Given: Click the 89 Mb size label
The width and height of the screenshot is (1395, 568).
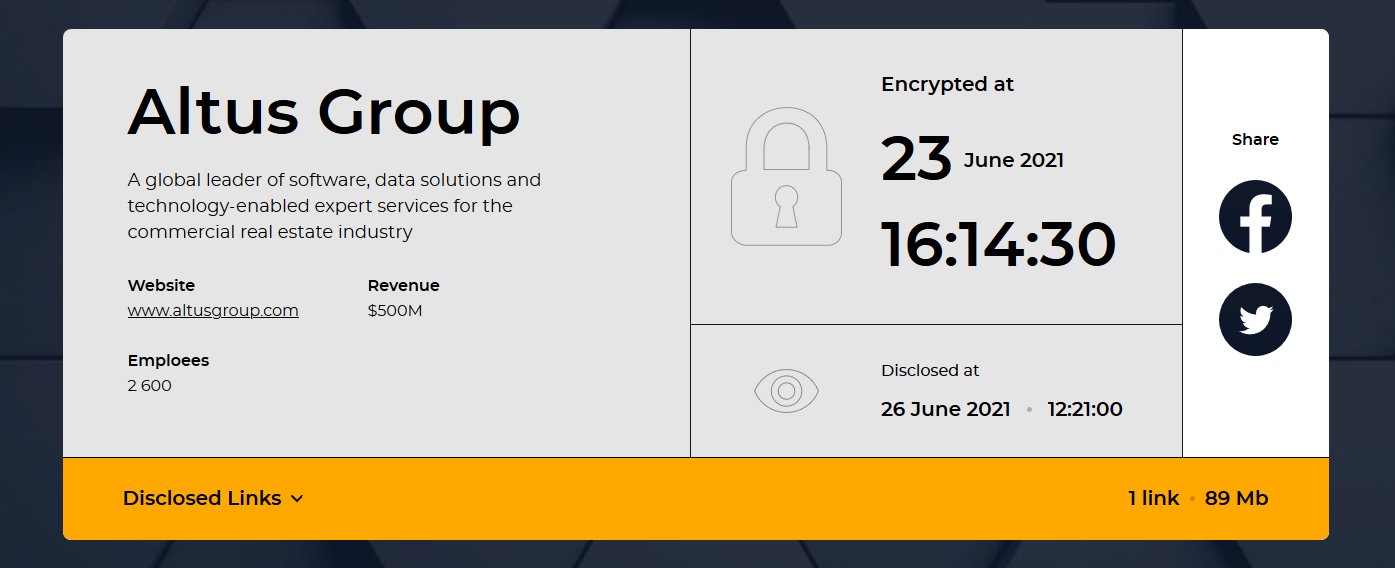Looking at the screenshot, I should [1236, 498].
